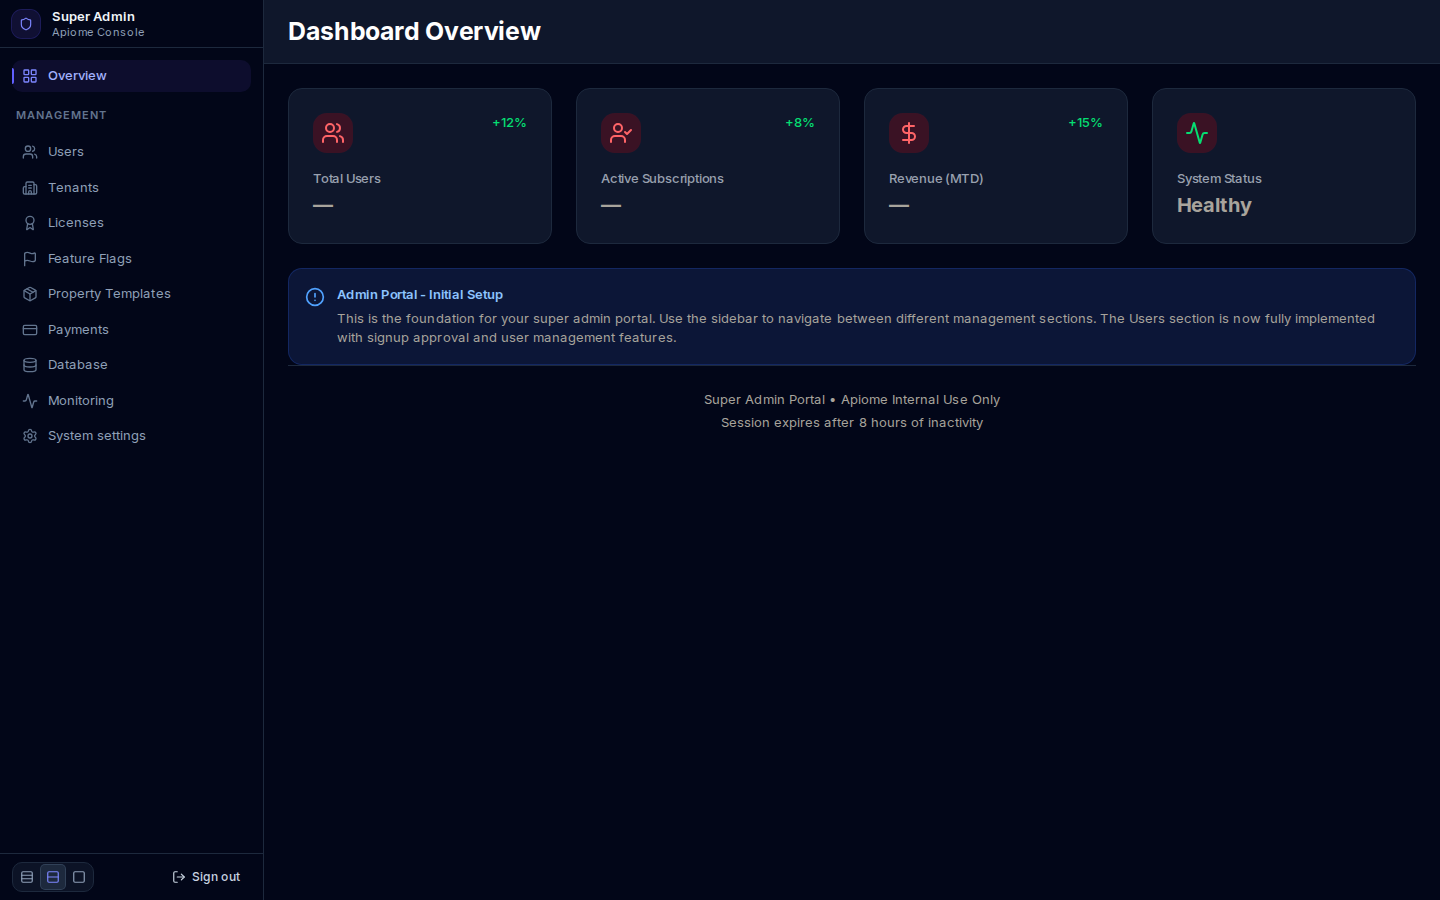Sign out of the admin console
Screen dimensions: 1440x900
point(206,877)
